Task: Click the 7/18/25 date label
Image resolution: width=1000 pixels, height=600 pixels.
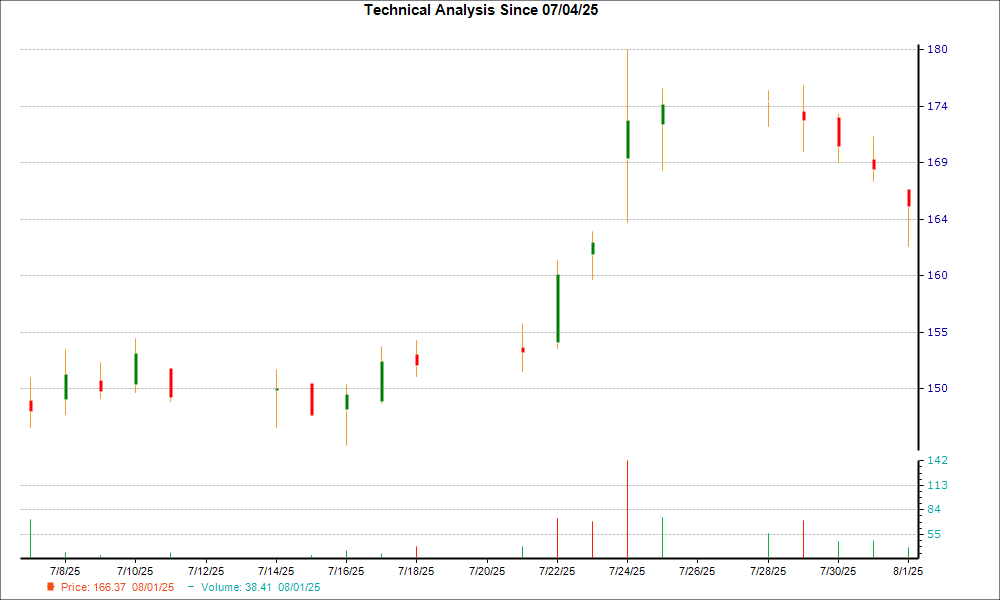Action: 416,571
